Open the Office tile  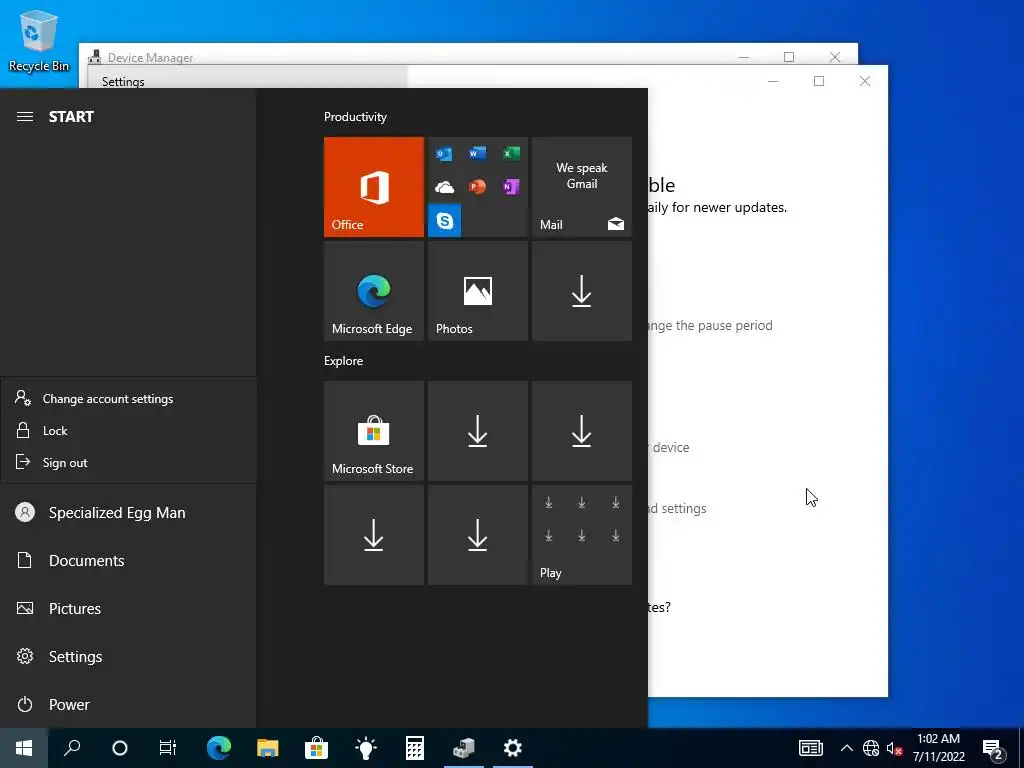coord(374,187)
